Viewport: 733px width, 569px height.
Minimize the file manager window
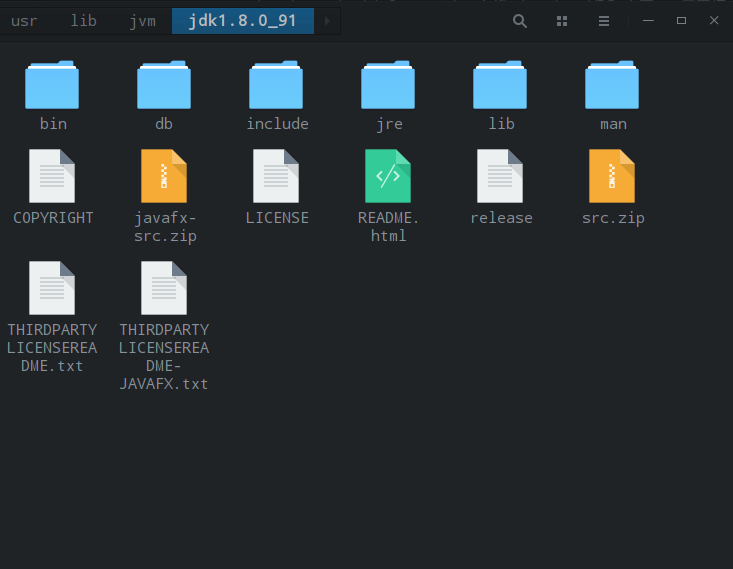648,21
